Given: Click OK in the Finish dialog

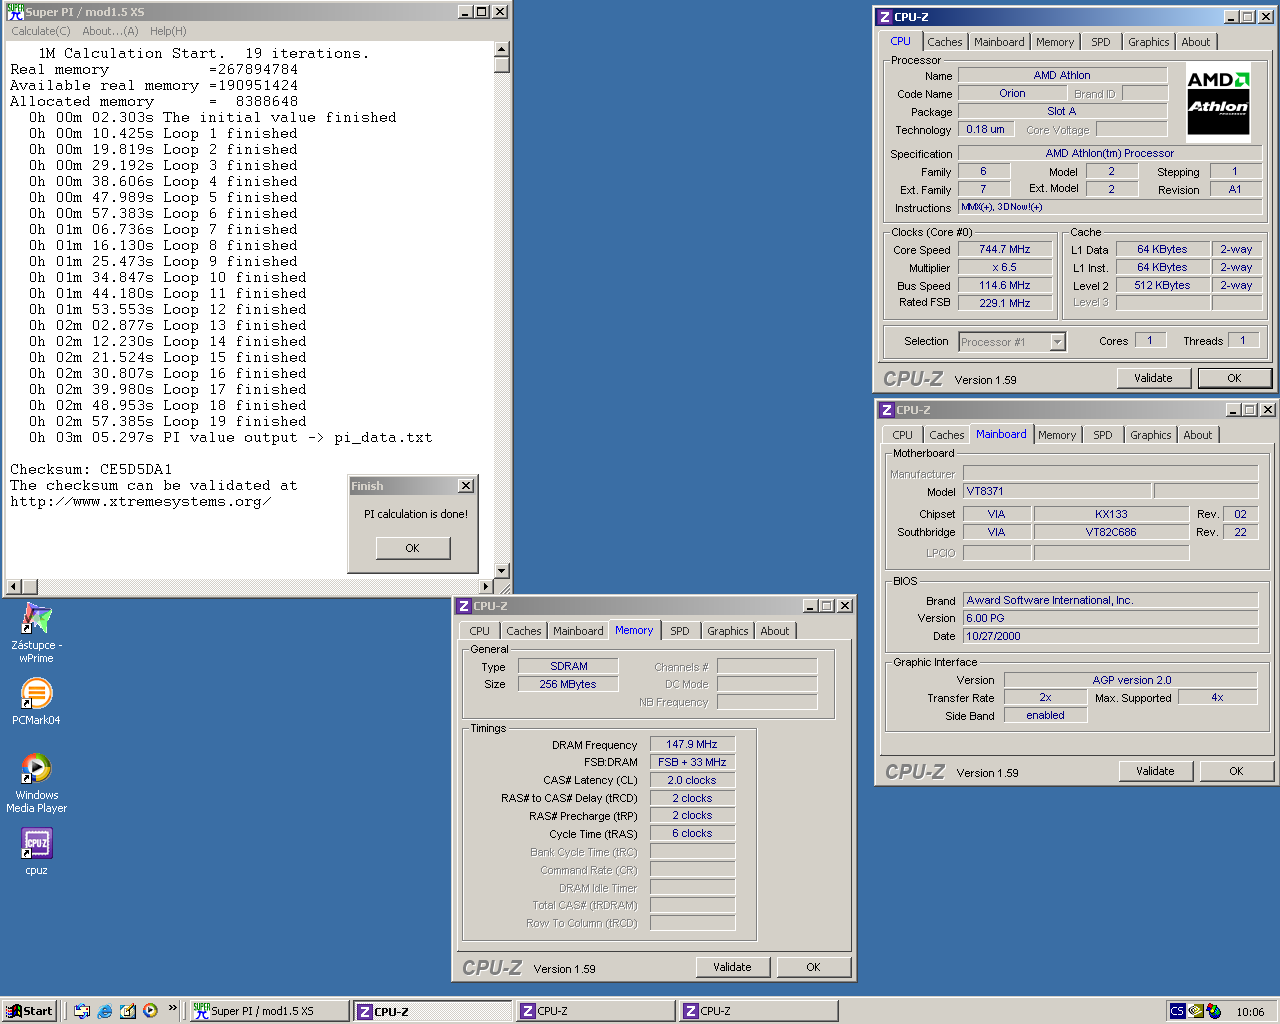Looking at the screenshot, I should tap(412, 548).
